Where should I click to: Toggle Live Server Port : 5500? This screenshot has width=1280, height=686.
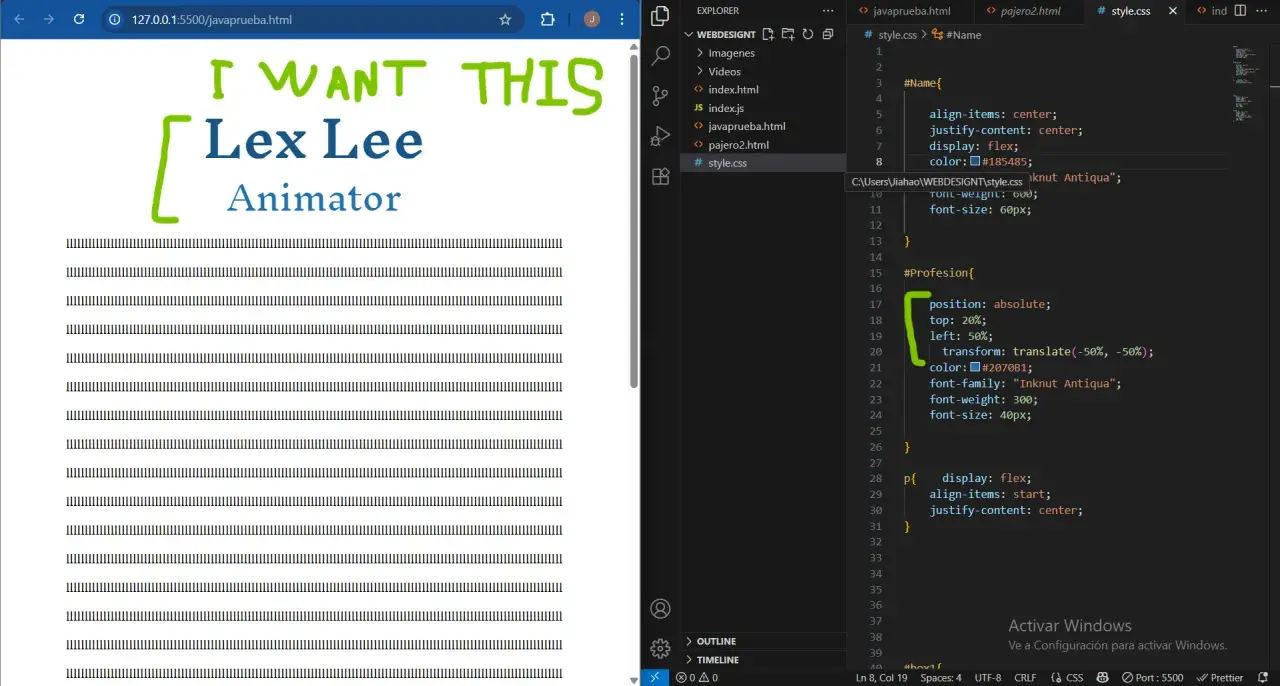(1152, 678)
